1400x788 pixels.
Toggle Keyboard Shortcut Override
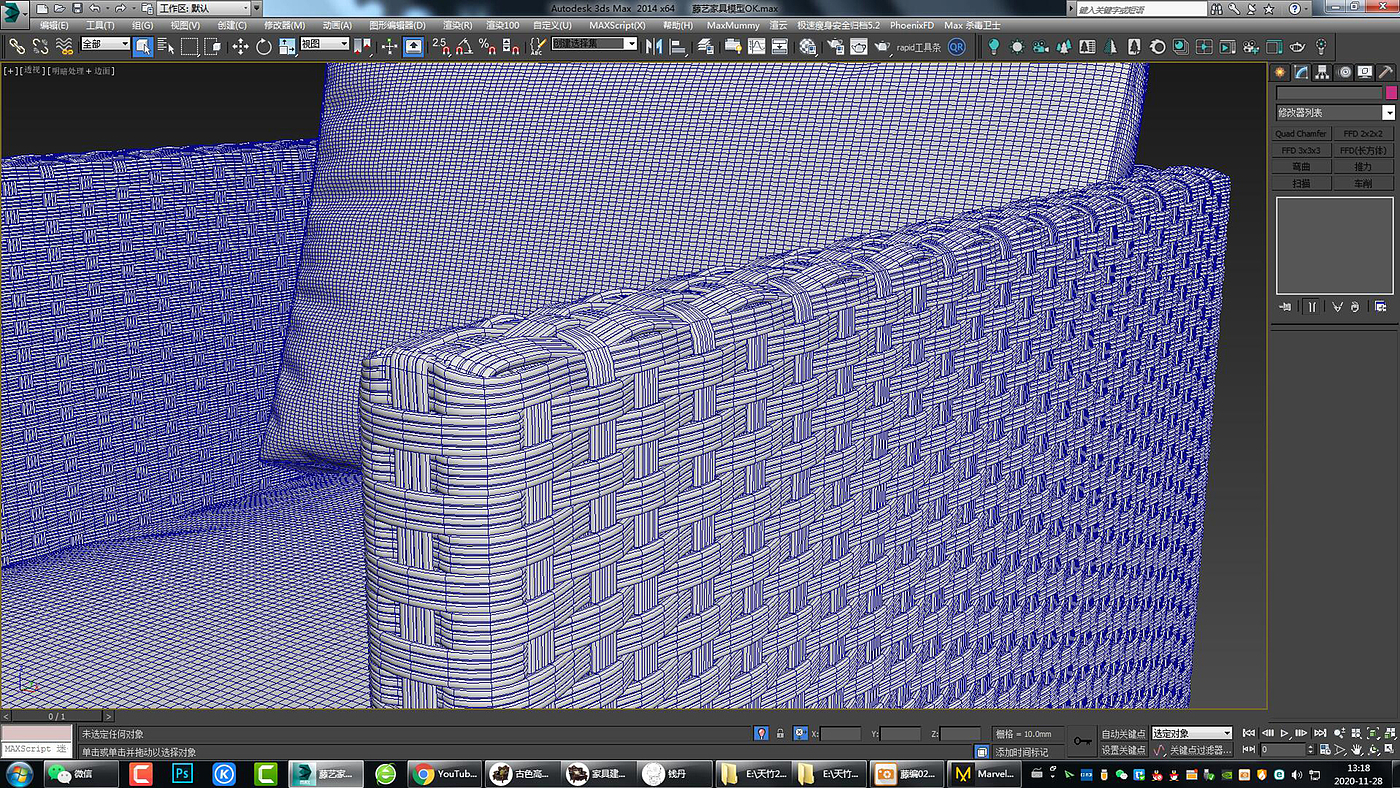(413, 46)
